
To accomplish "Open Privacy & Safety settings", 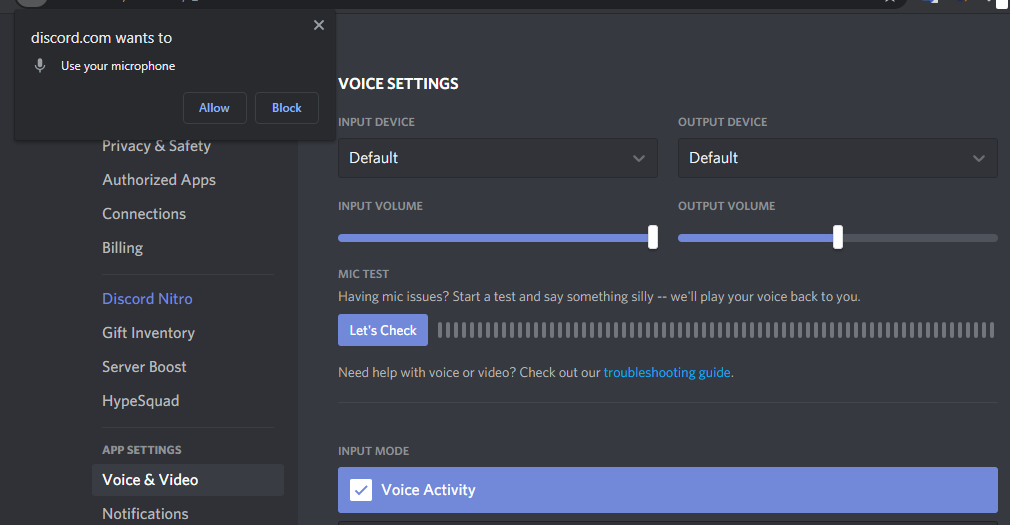I will 157,146.
